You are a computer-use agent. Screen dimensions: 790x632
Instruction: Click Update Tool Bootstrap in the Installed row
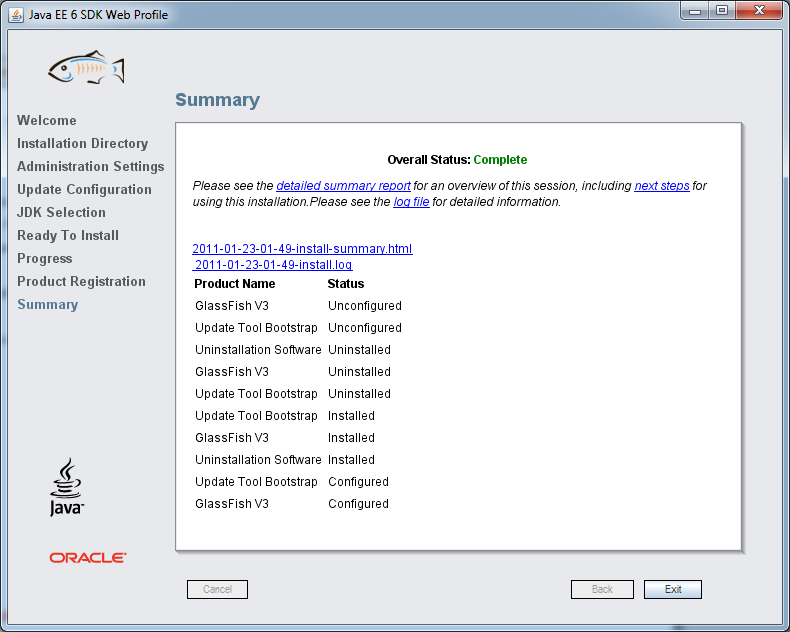click(x=256, y=416)
